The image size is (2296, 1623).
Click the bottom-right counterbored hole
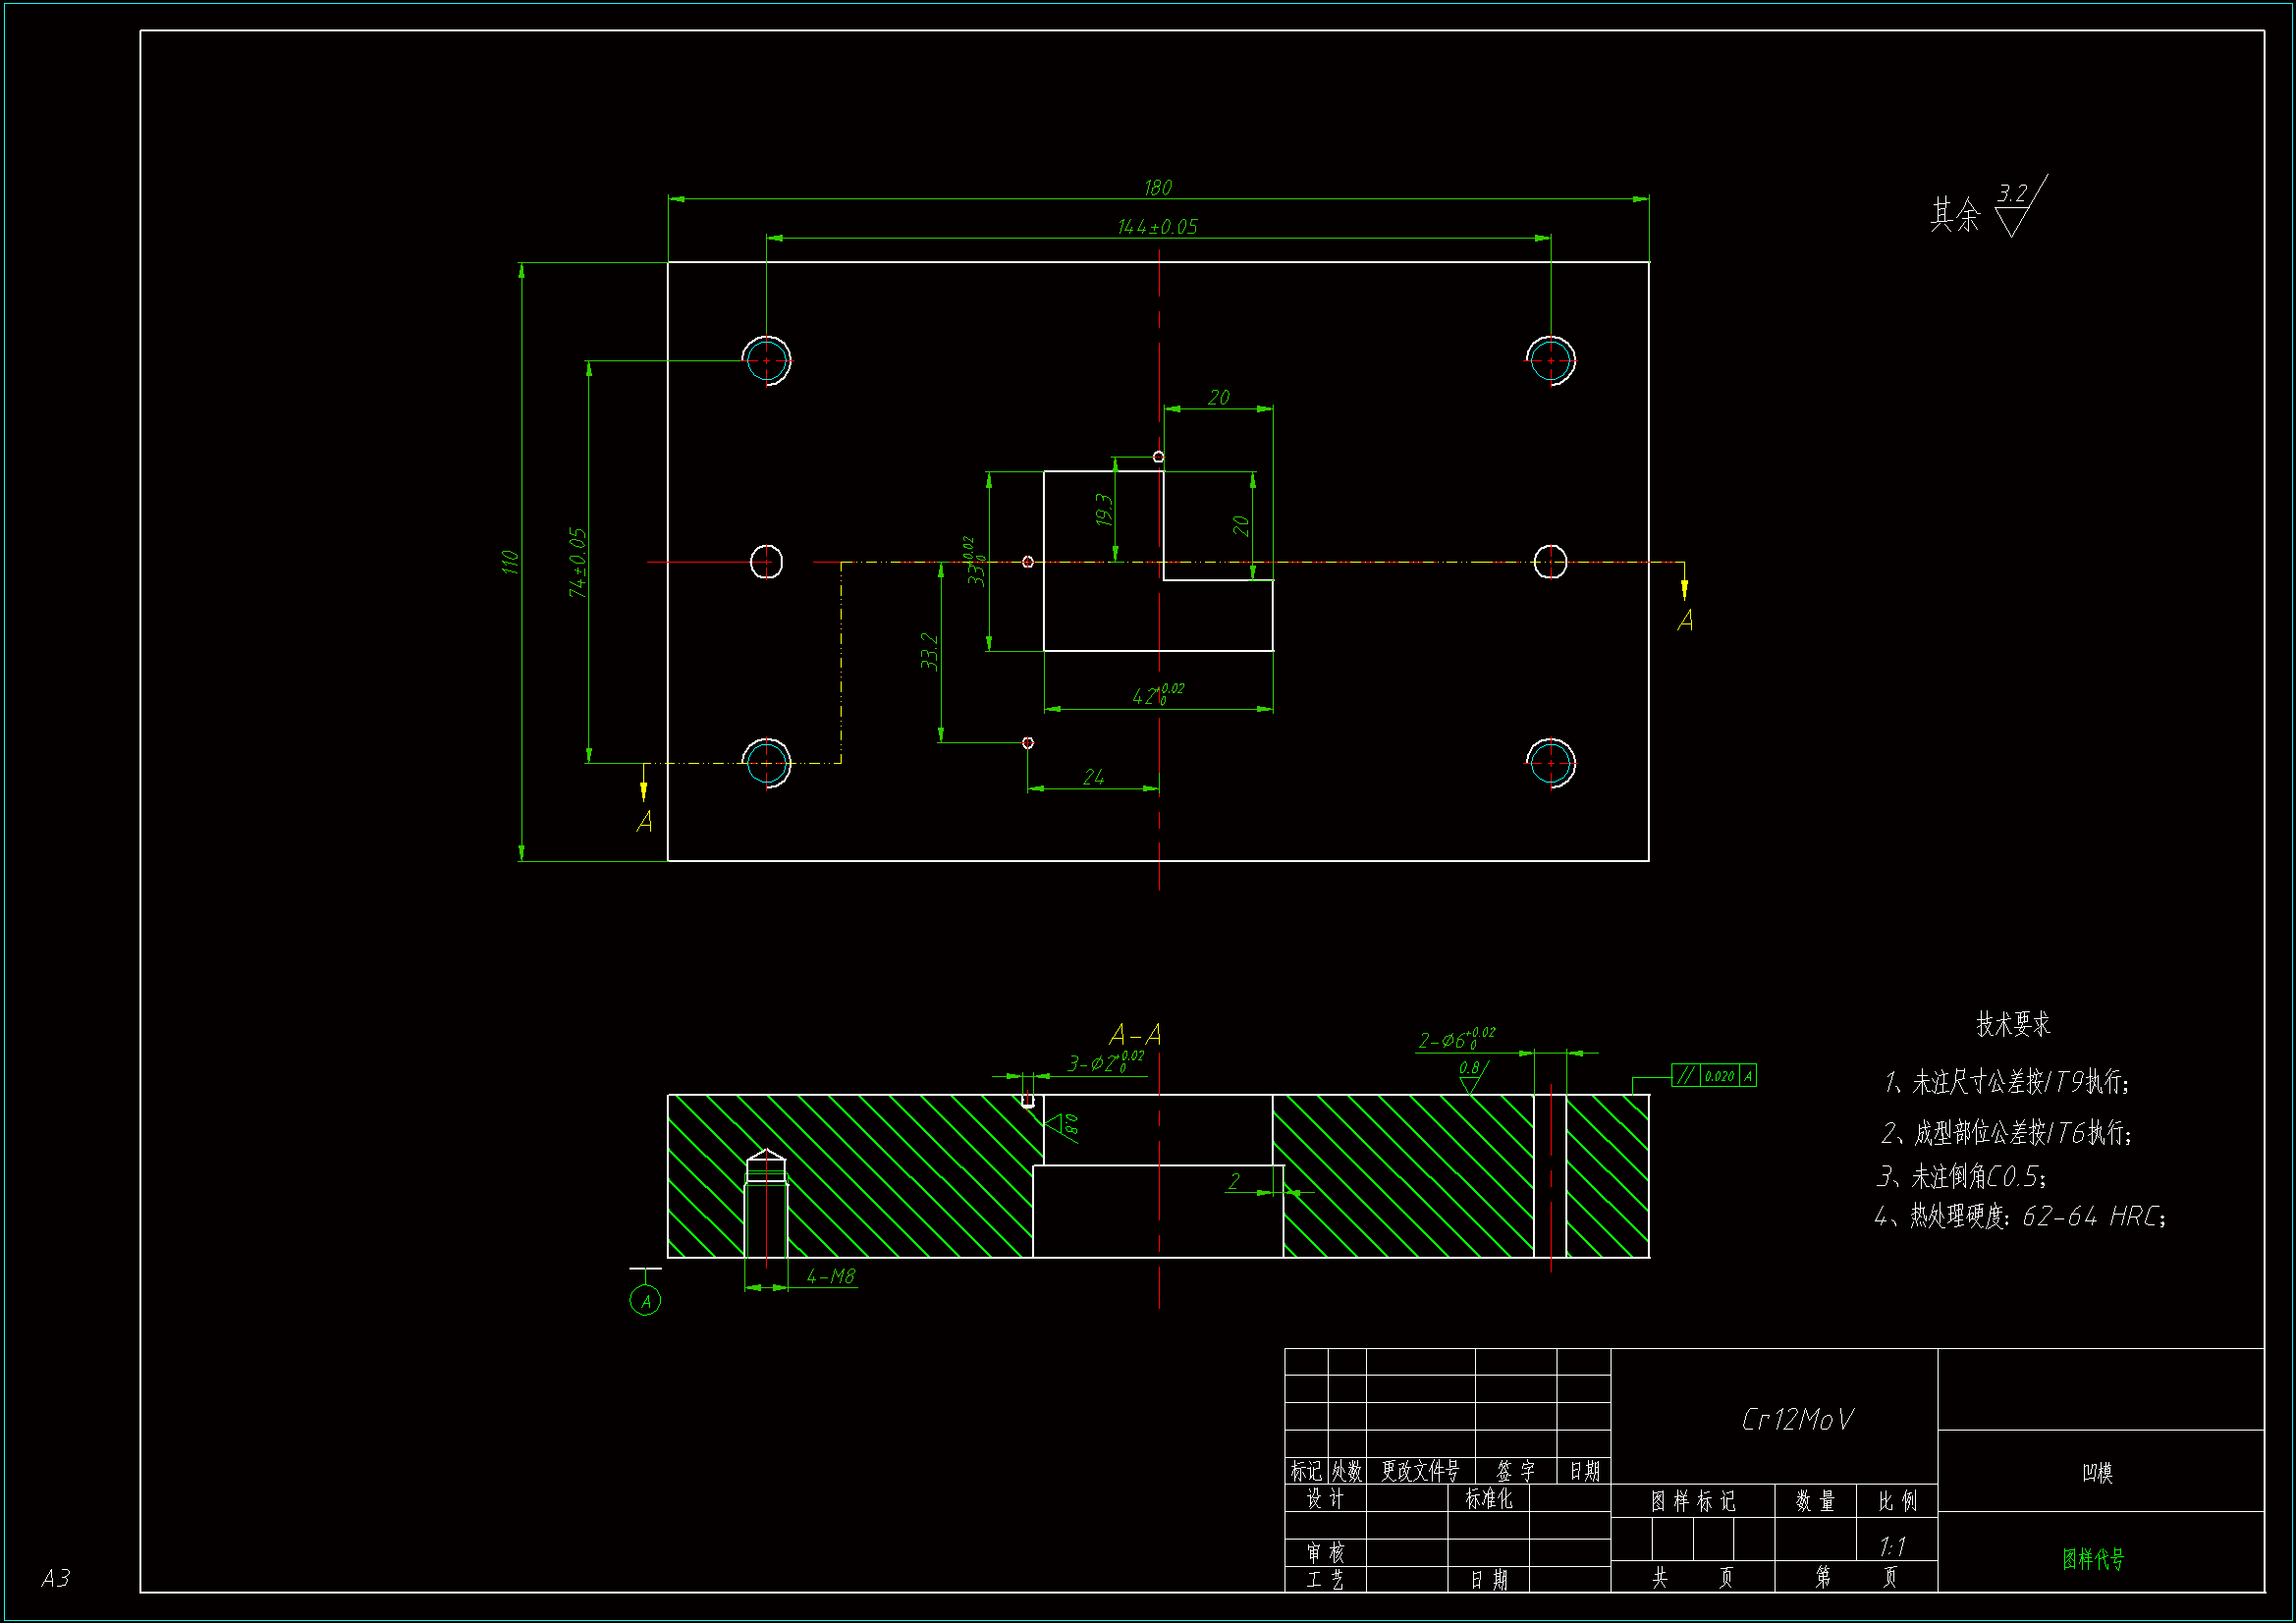pos(1550,763)
